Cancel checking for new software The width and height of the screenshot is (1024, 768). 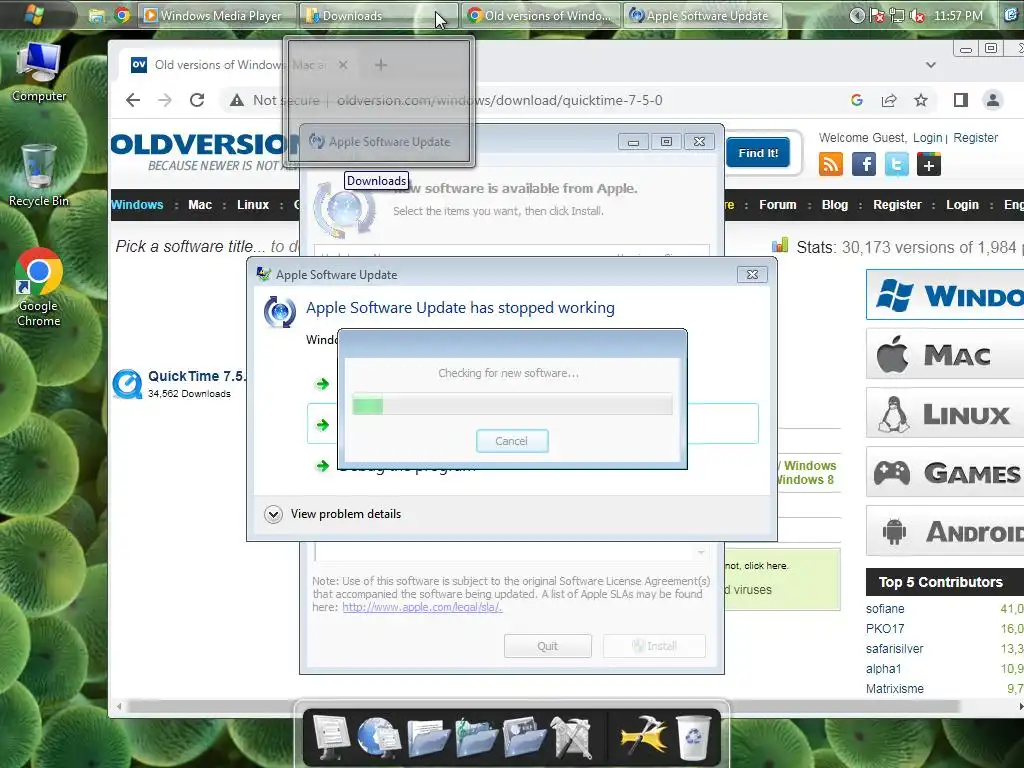[x=511, y=441]
